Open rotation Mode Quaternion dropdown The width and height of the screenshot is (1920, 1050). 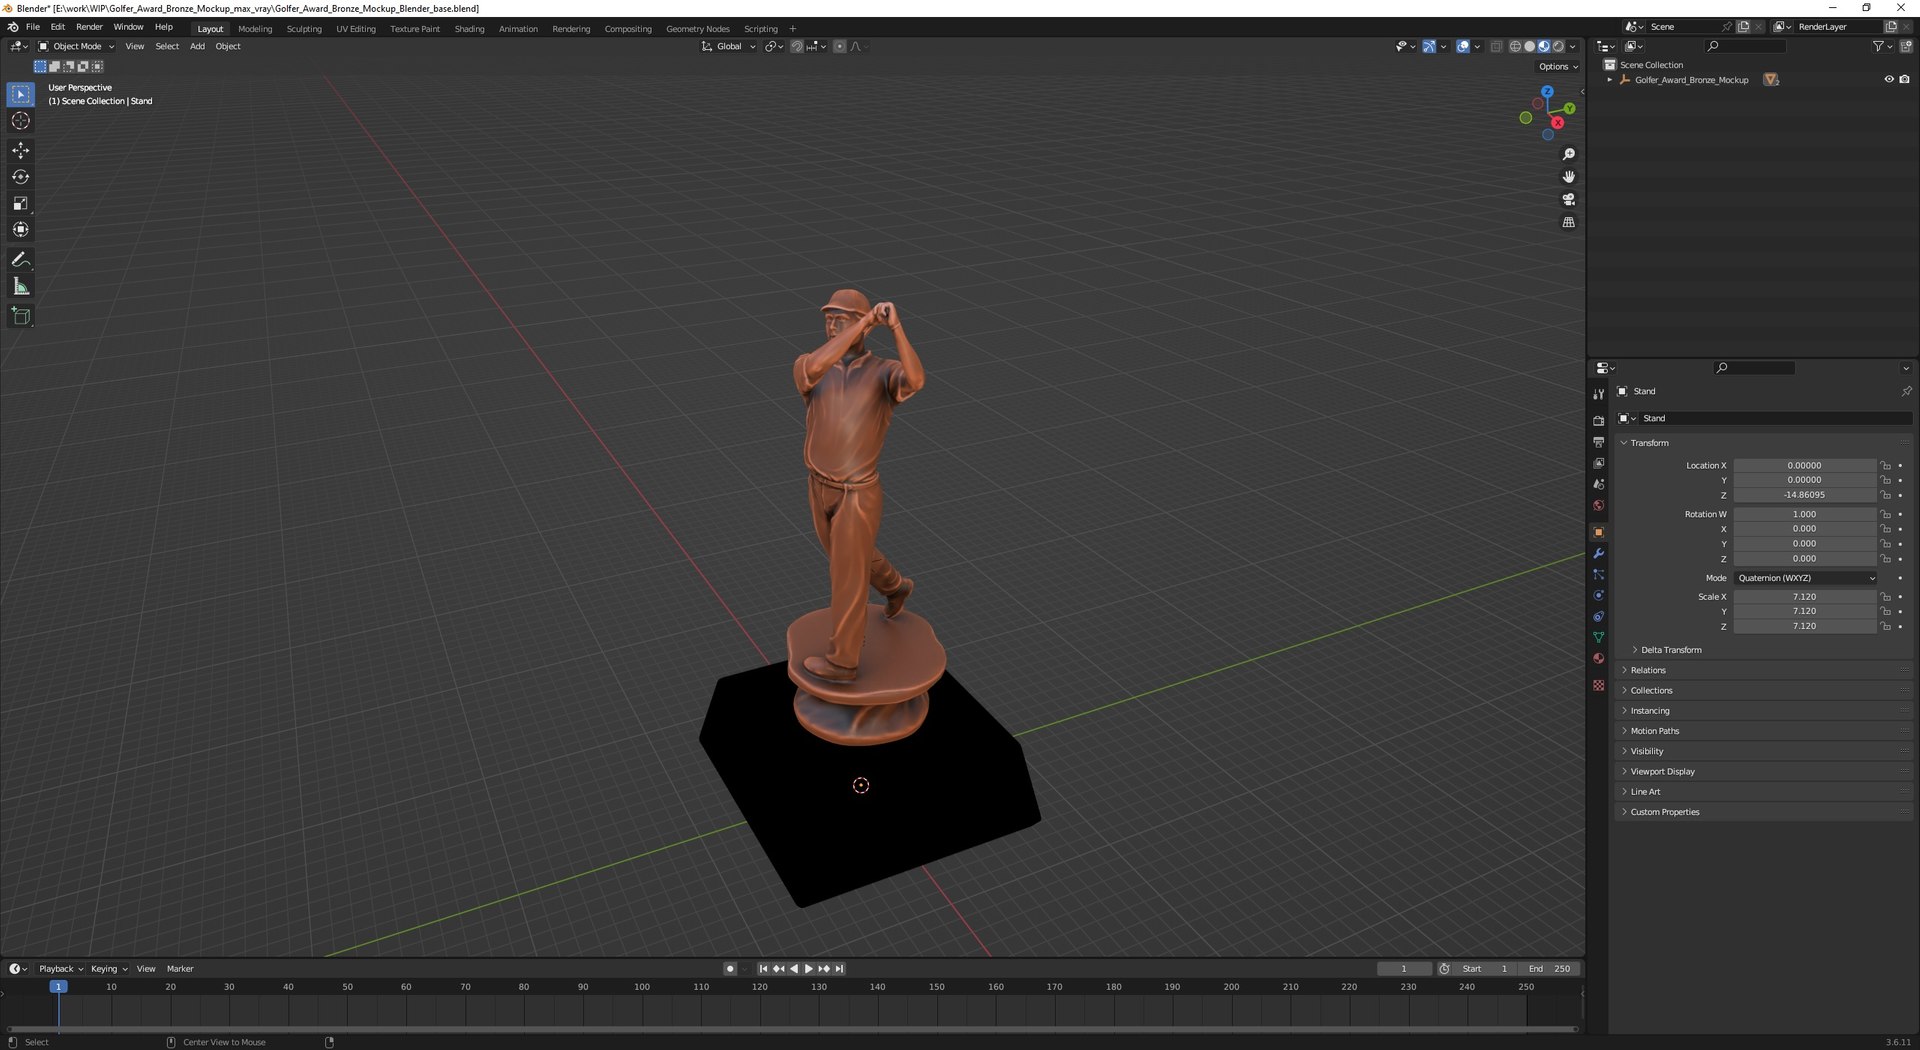1805,578
